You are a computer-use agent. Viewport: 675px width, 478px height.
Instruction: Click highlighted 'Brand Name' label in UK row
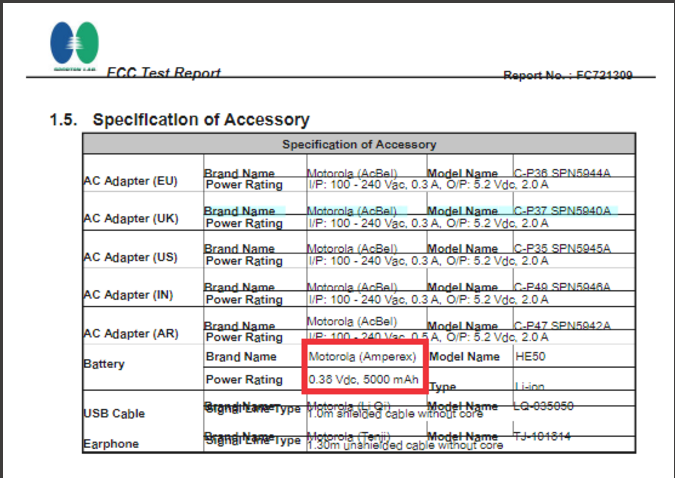(x=239, y=211)
